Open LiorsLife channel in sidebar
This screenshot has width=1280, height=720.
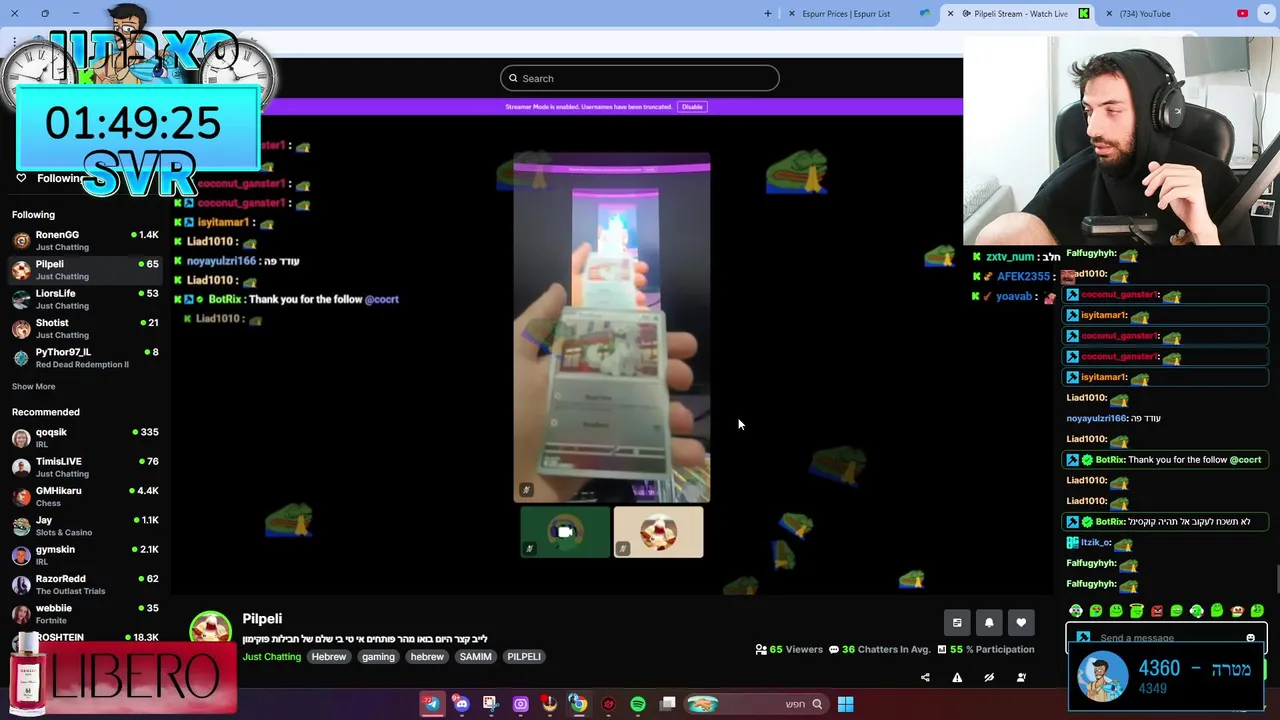pos(86,299)
